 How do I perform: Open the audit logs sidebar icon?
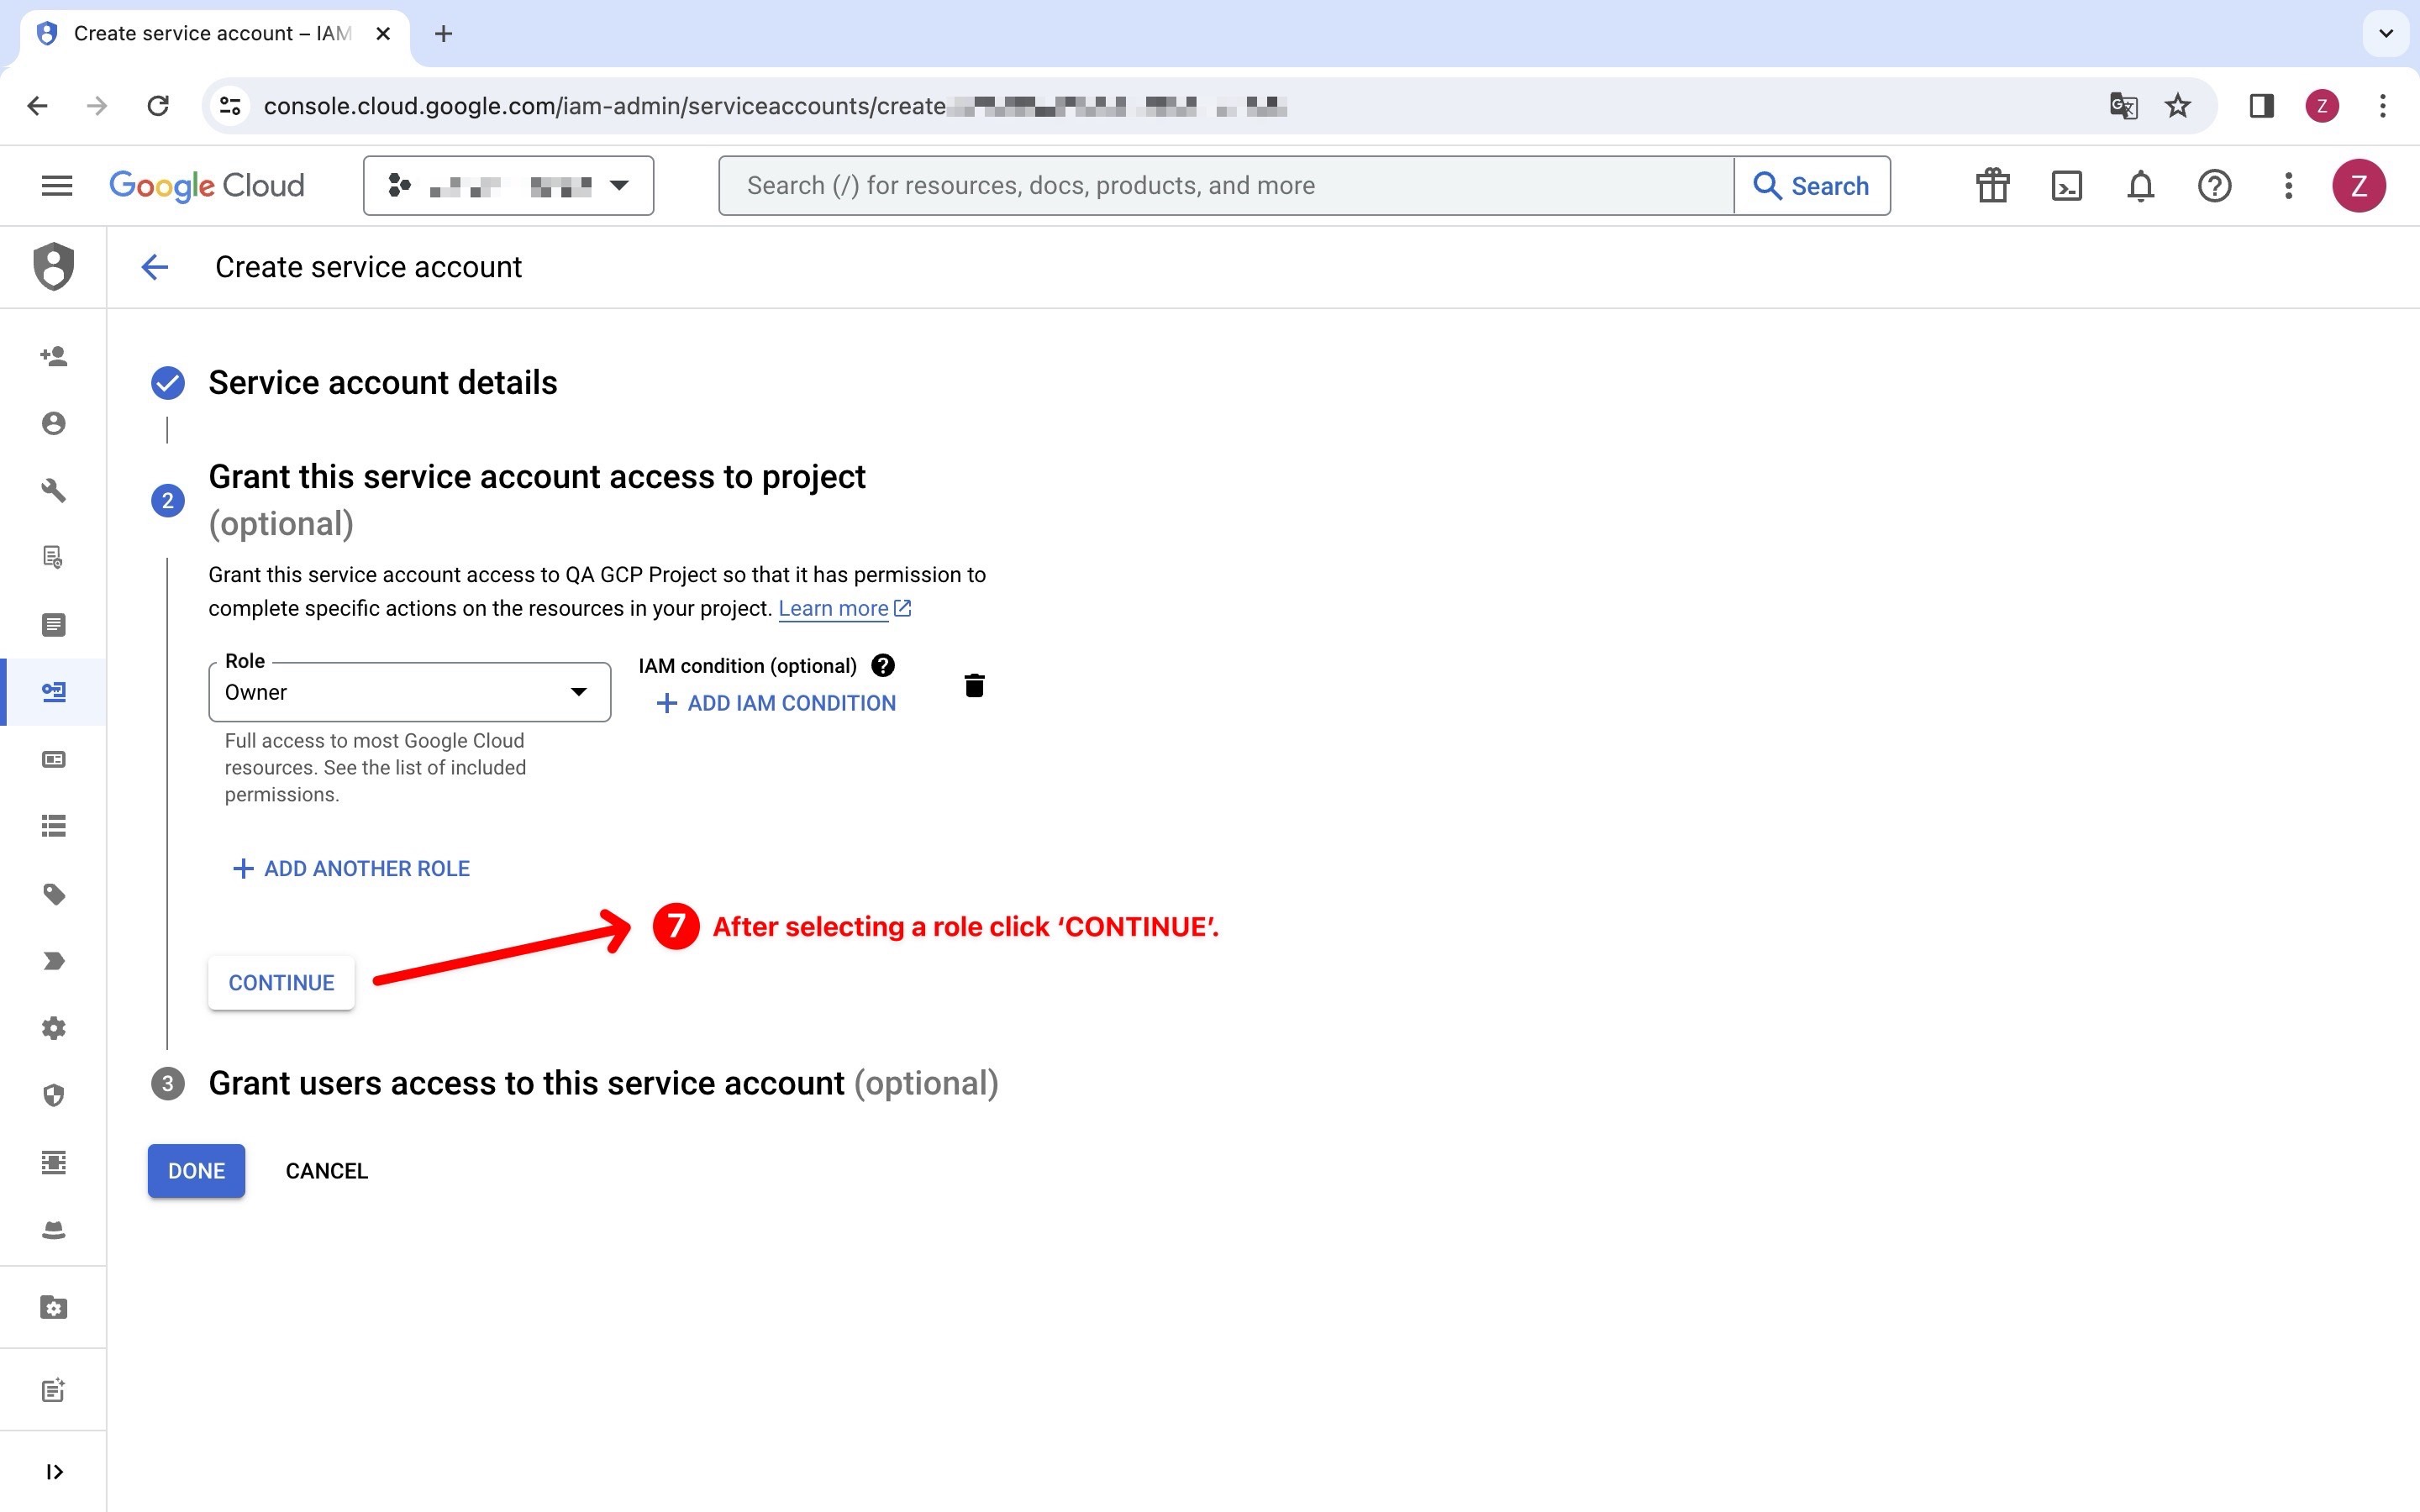point(54,624)
